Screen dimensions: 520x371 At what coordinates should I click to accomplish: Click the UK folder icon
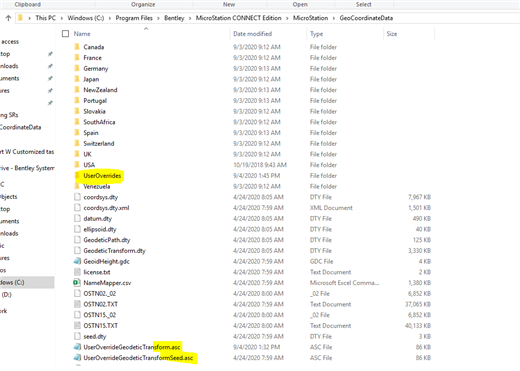[x=77, y=154]
